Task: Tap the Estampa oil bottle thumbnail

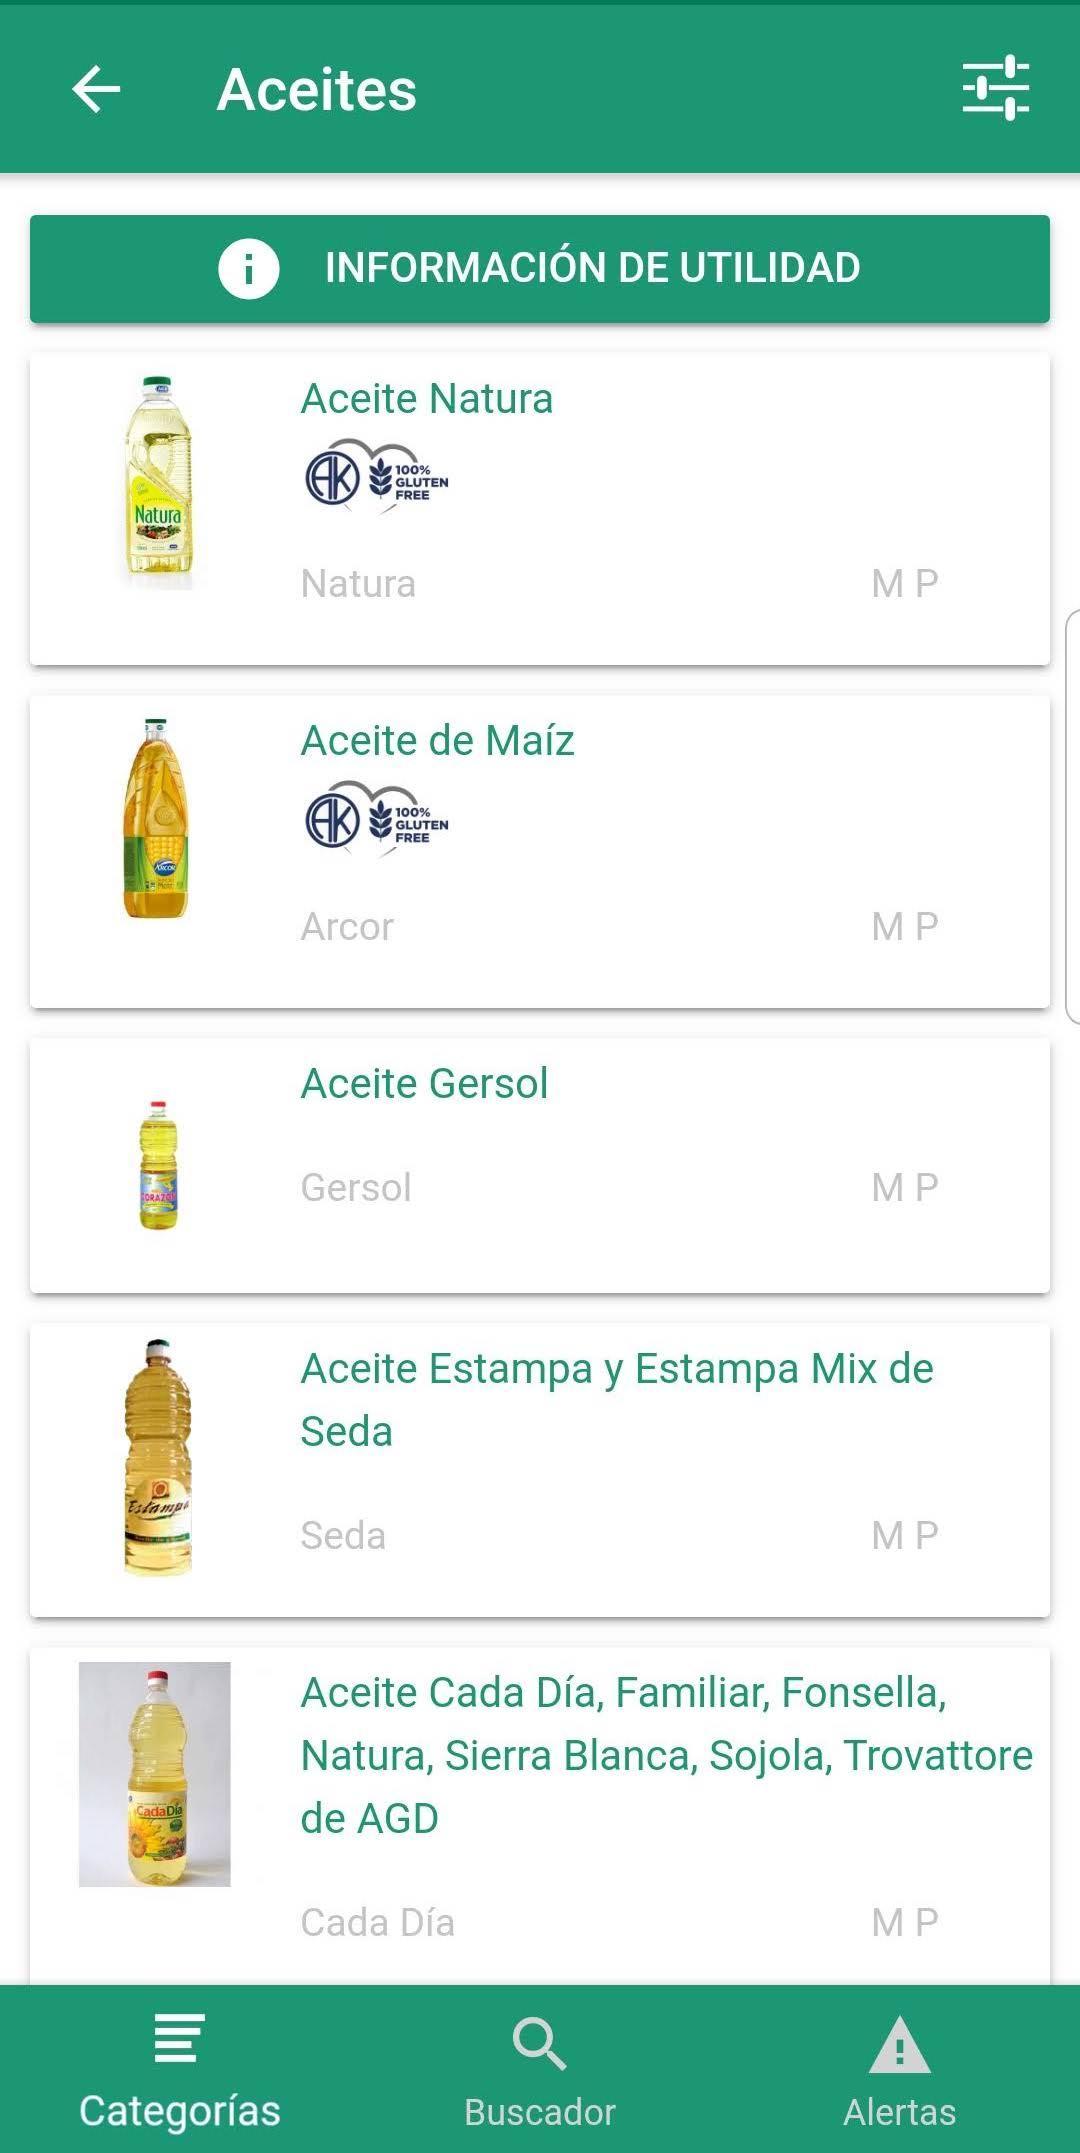Action: pyautogui.click(x=157, y=1457)
